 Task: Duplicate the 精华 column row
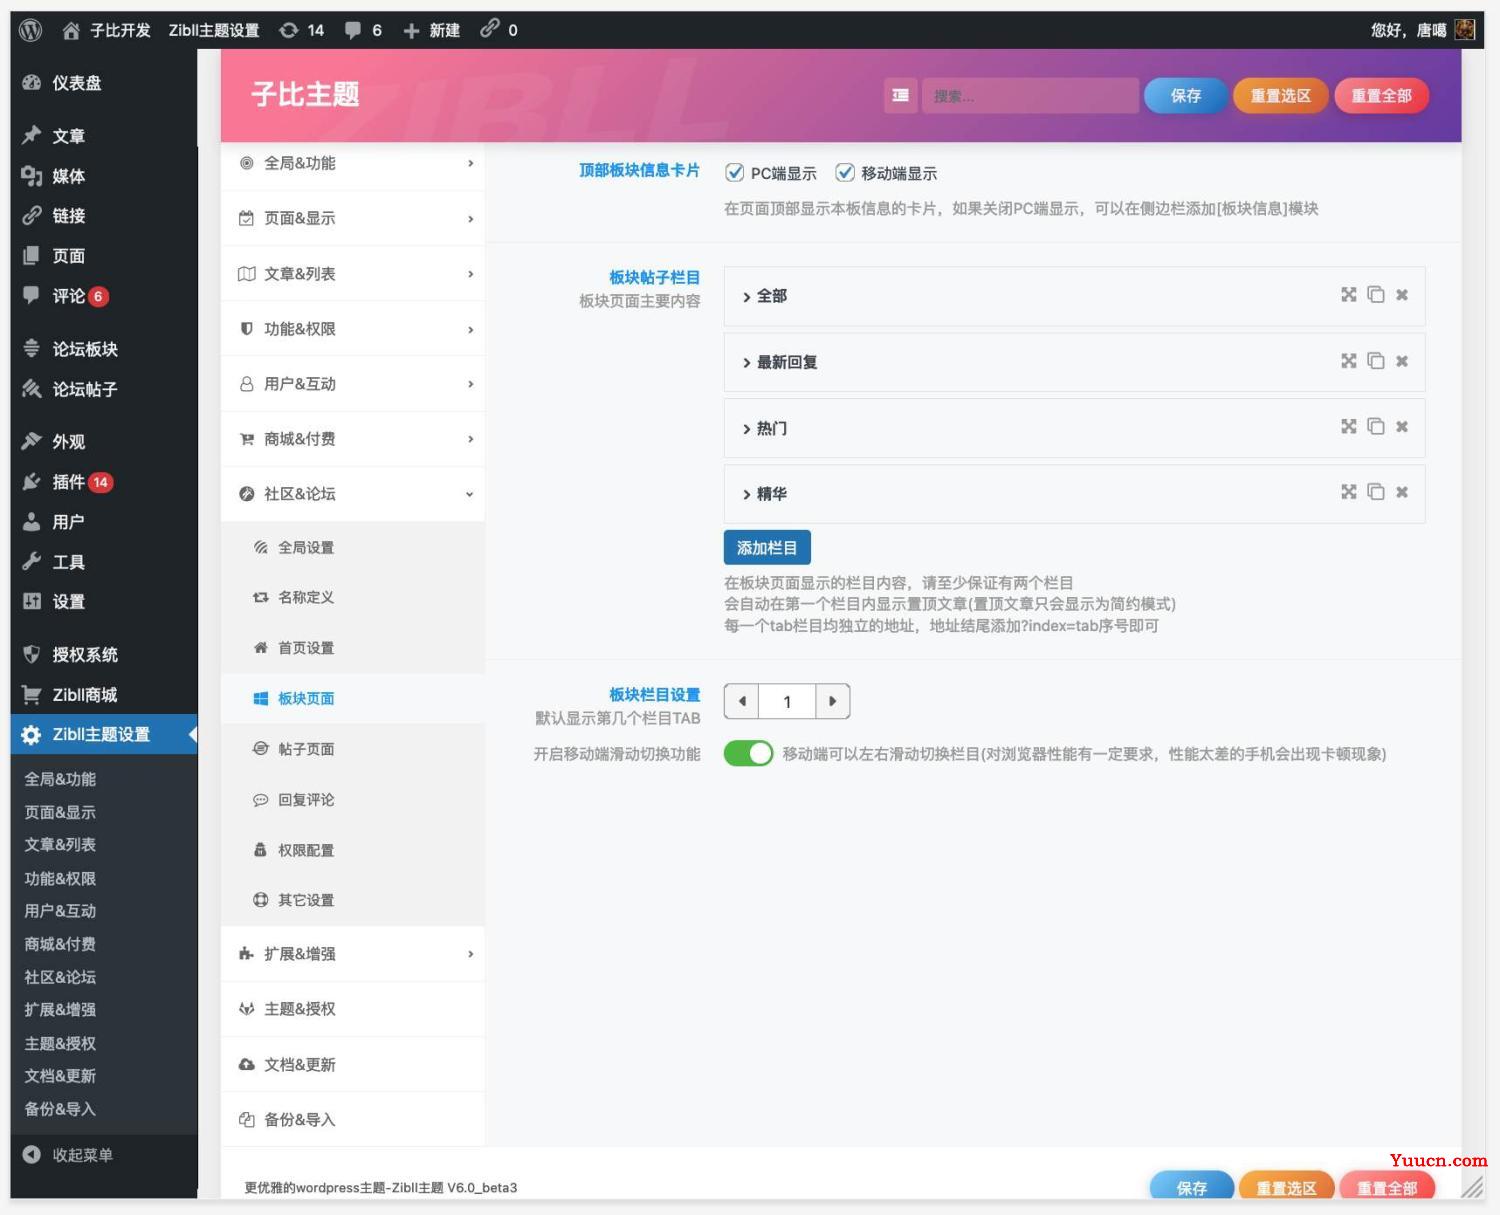click(1376, 492)
